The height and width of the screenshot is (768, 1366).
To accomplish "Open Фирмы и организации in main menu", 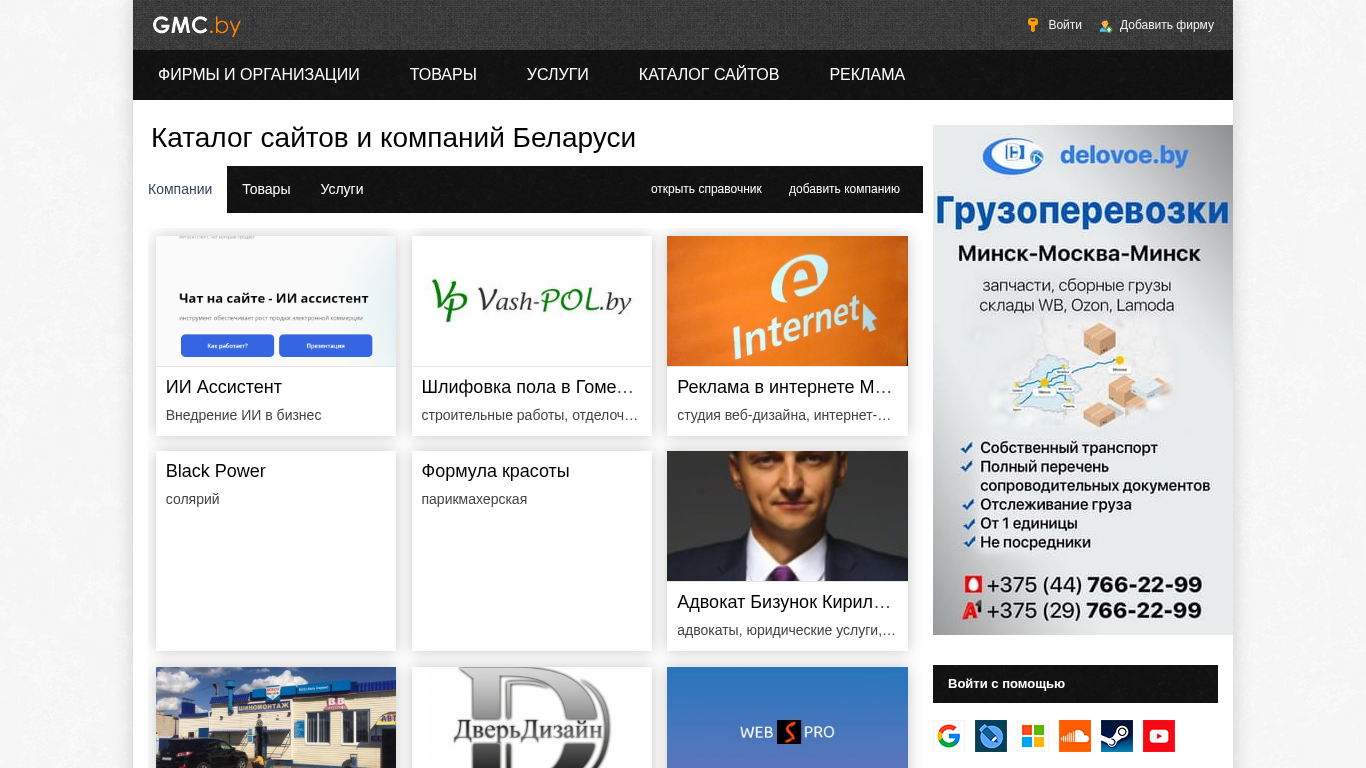I will [x=259, y=75].
